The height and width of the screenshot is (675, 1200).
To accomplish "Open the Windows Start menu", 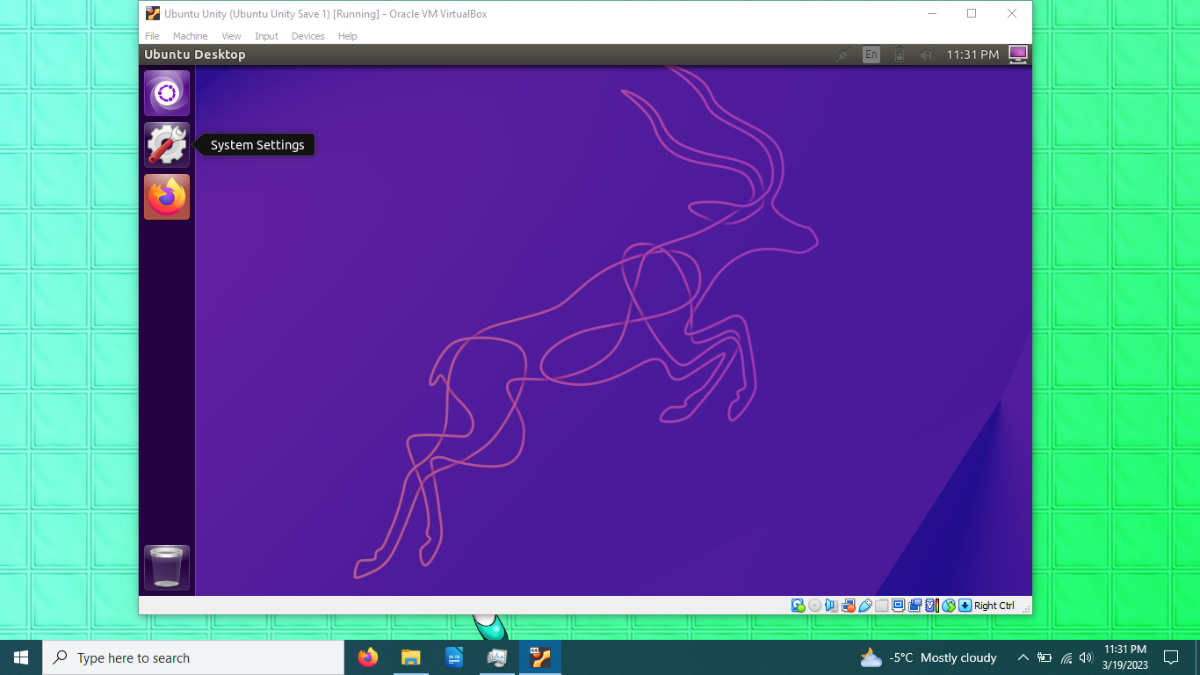I will point(21,657).
